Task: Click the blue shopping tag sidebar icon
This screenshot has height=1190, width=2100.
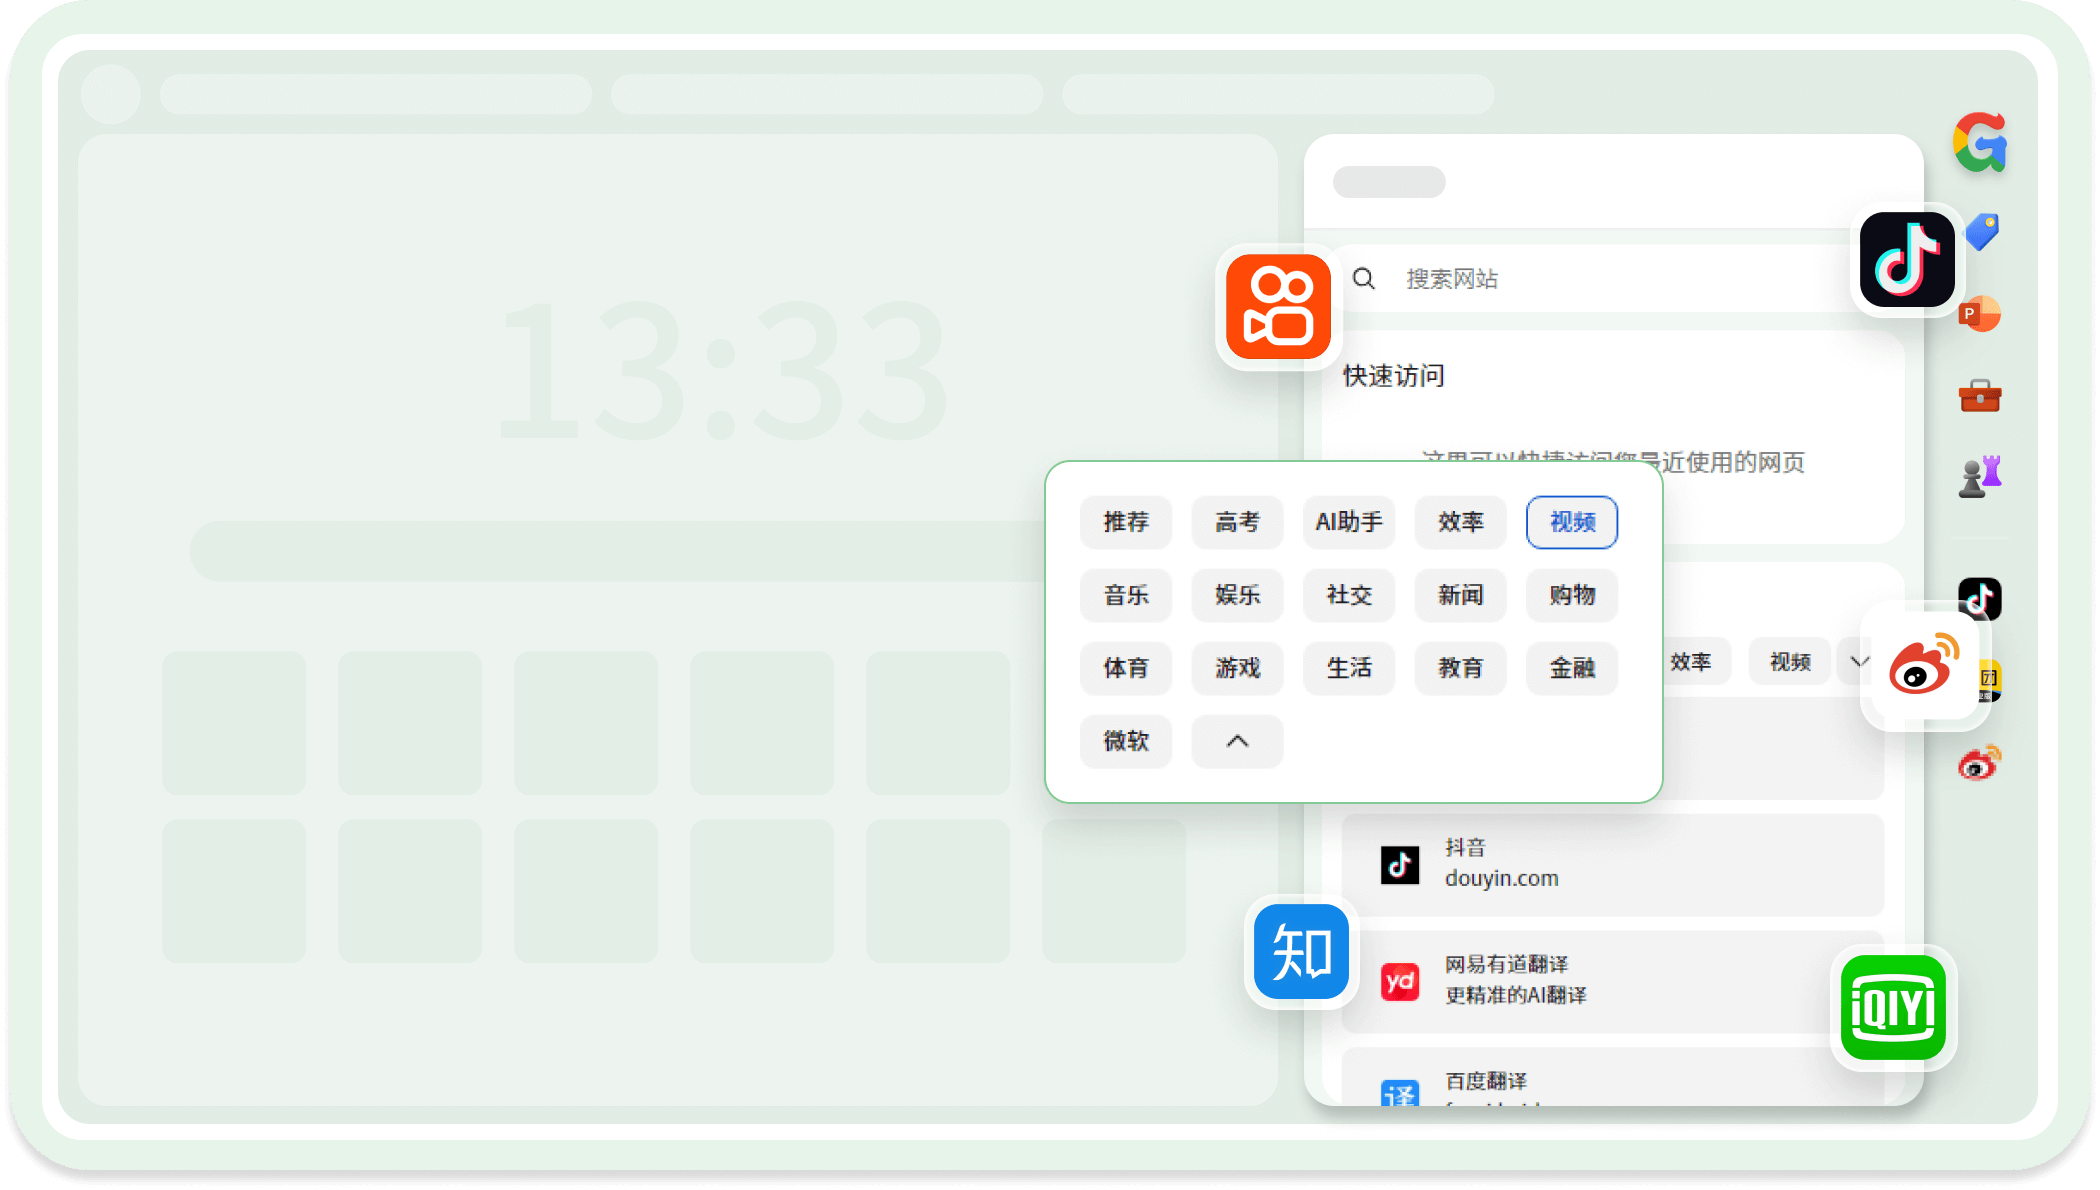Action: (x=1982, y=232)
